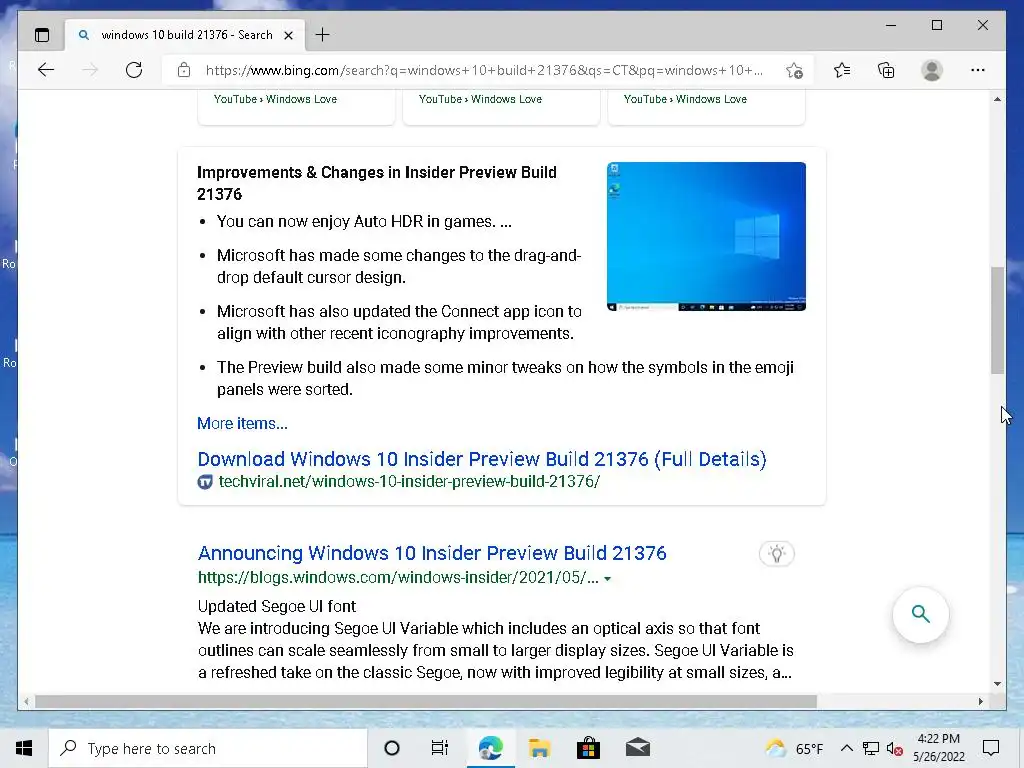Click the 'You can now enjoy Auto HDR' bullet
Viewport: 1024px width, 768px height.
364,222
